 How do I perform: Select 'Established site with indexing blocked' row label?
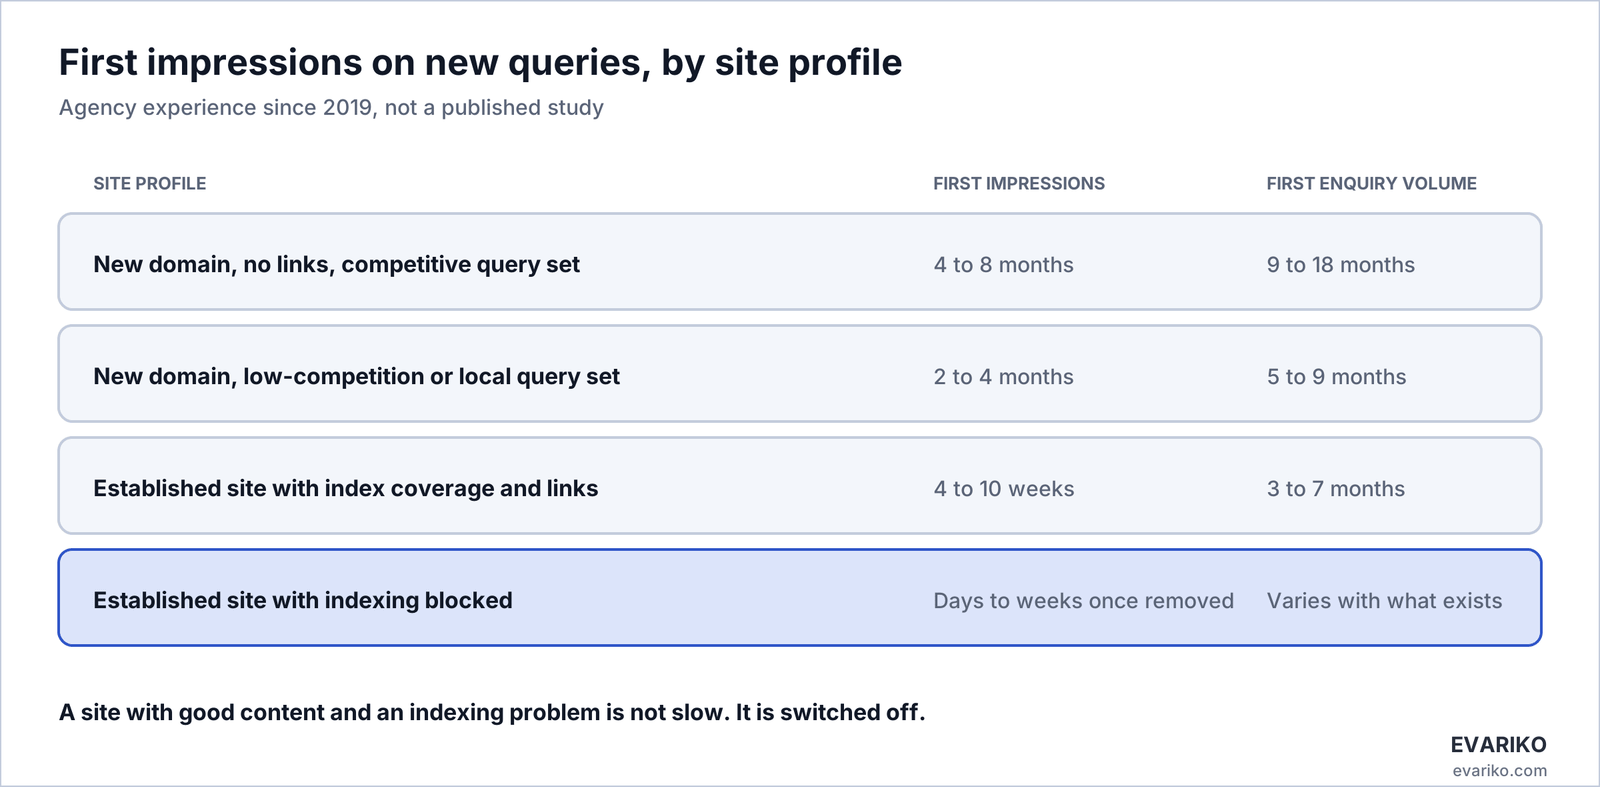pos(302,600)
